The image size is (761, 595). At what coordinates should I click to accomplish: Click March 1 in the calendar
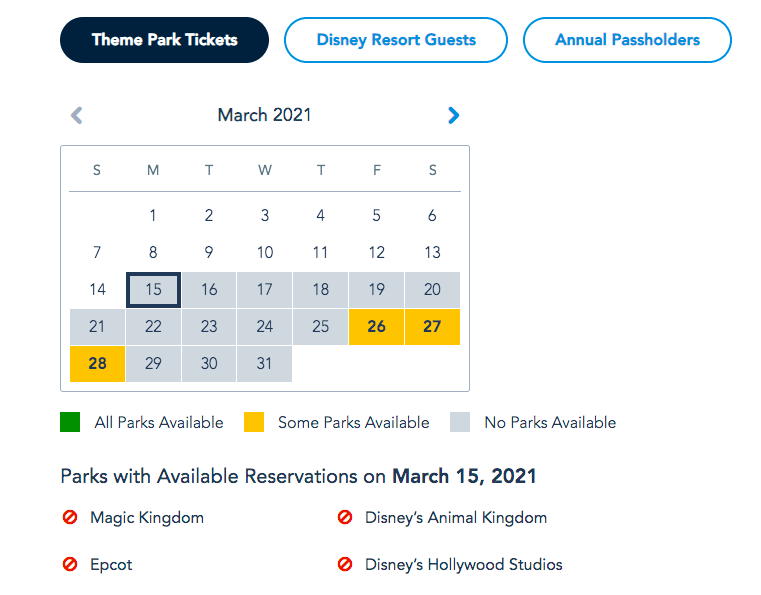(x=153, y=215)
